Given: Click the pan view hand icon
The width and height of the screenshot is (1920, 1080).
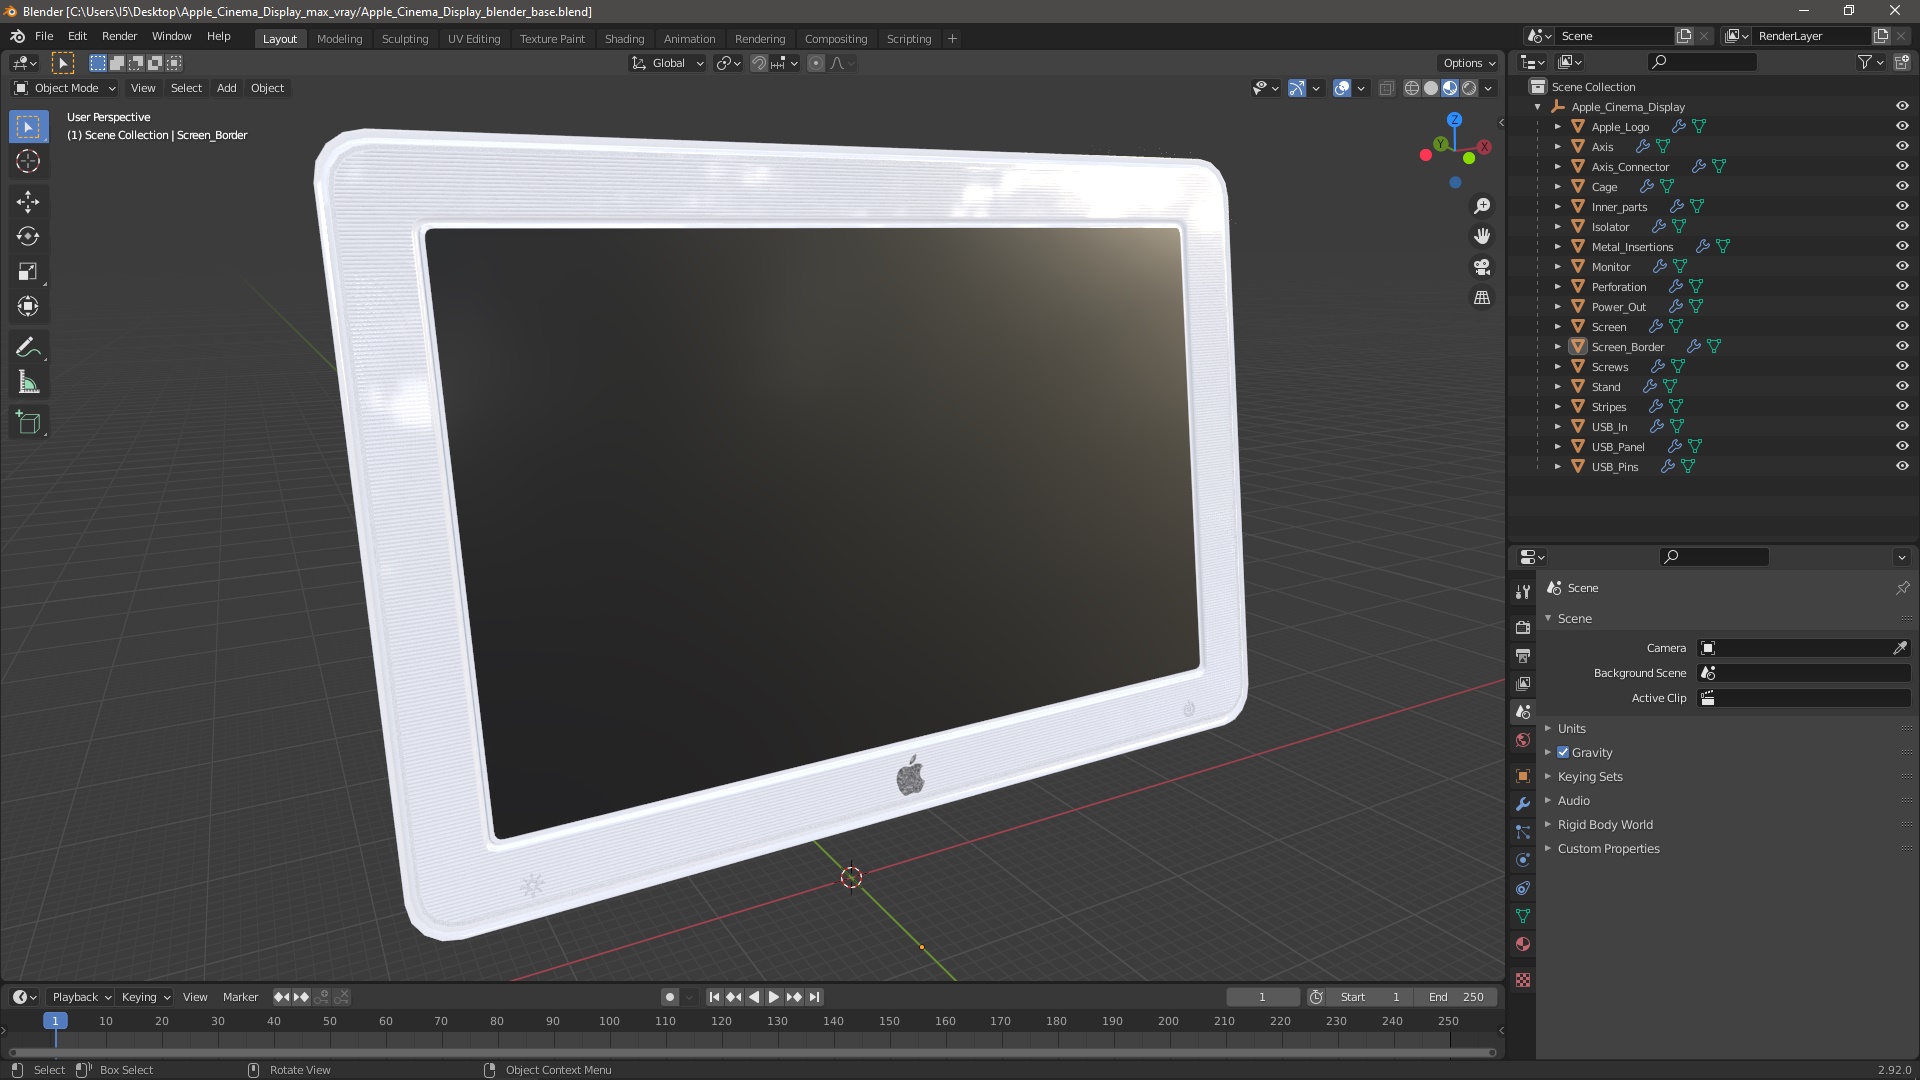Looking at the screenshot, I should (1482, 236).
